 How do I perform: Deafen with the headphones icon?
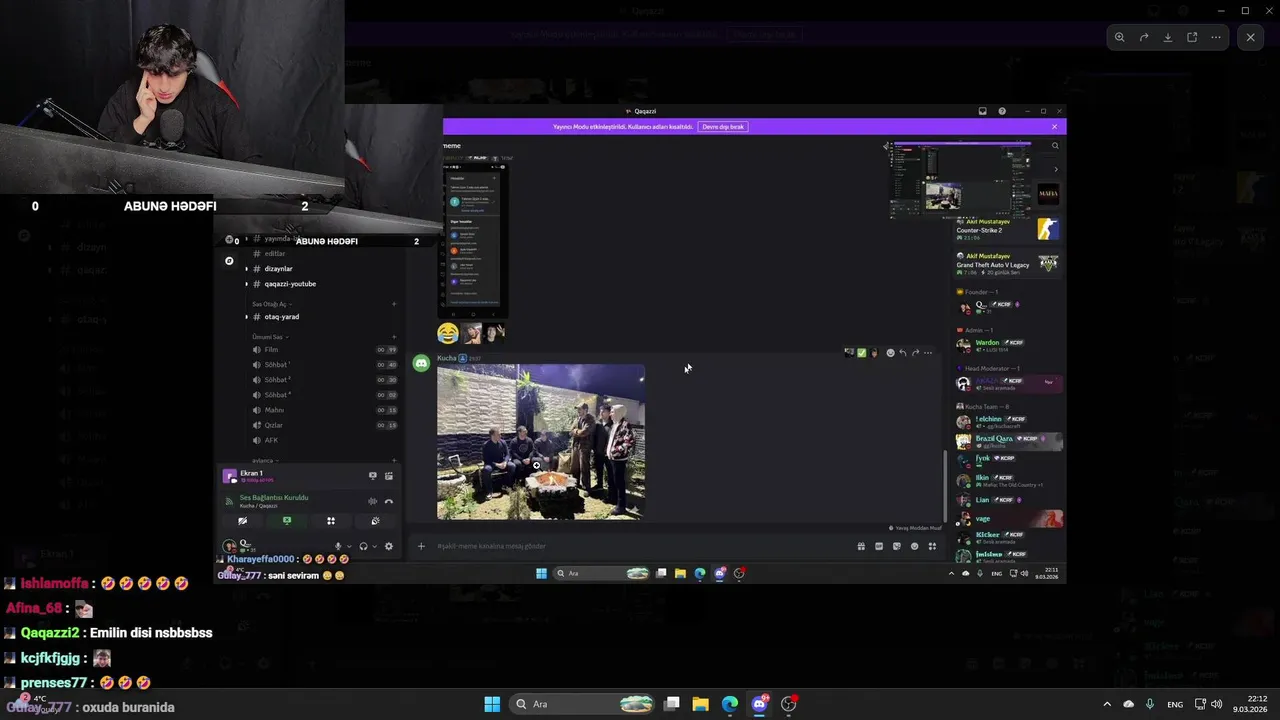(x=363, y=546)
